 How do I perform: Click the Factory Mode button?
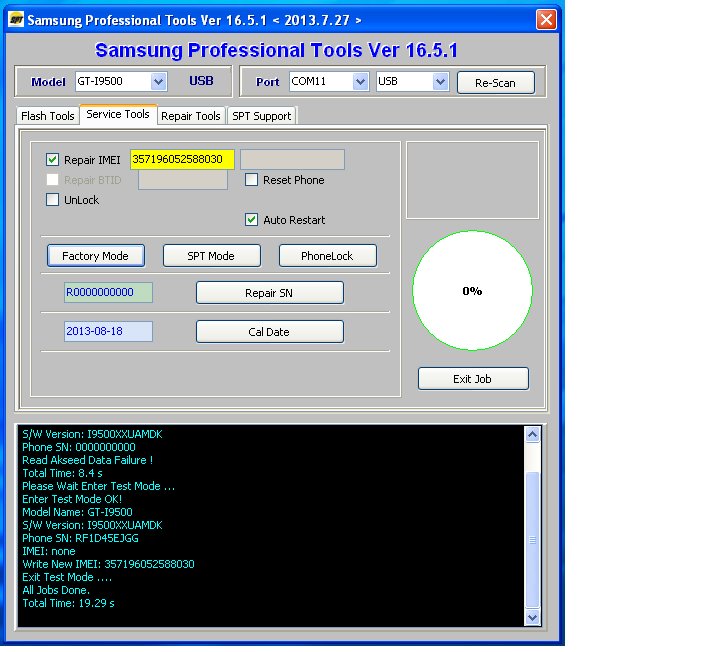95,256
